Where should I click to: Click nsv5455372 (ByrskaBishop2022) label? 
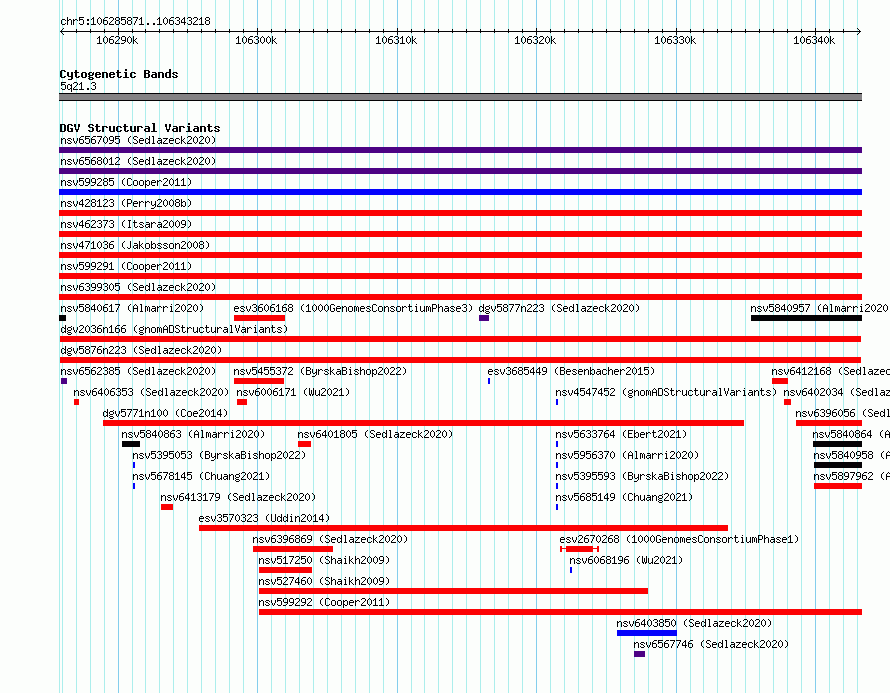tap(320, 371)
